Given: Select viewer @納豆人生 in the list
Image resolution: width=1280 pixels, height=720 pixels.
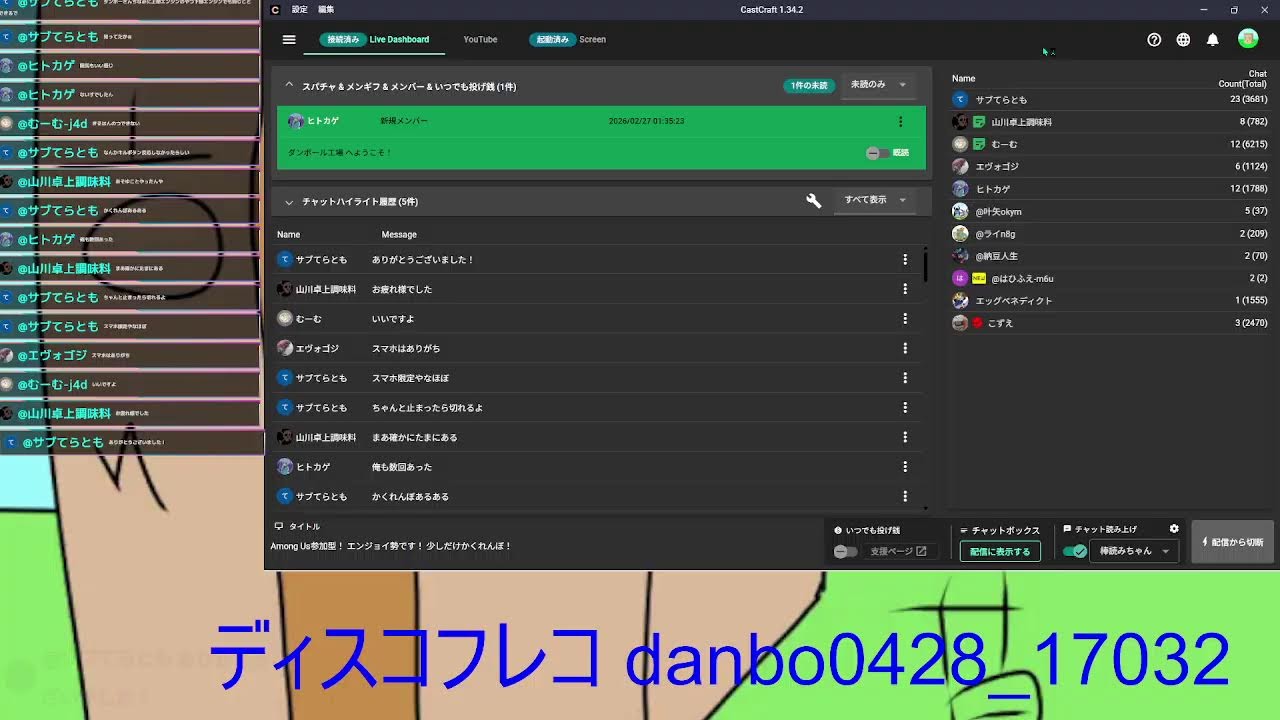Looking at the screenshot, I should pos(1109,256).
